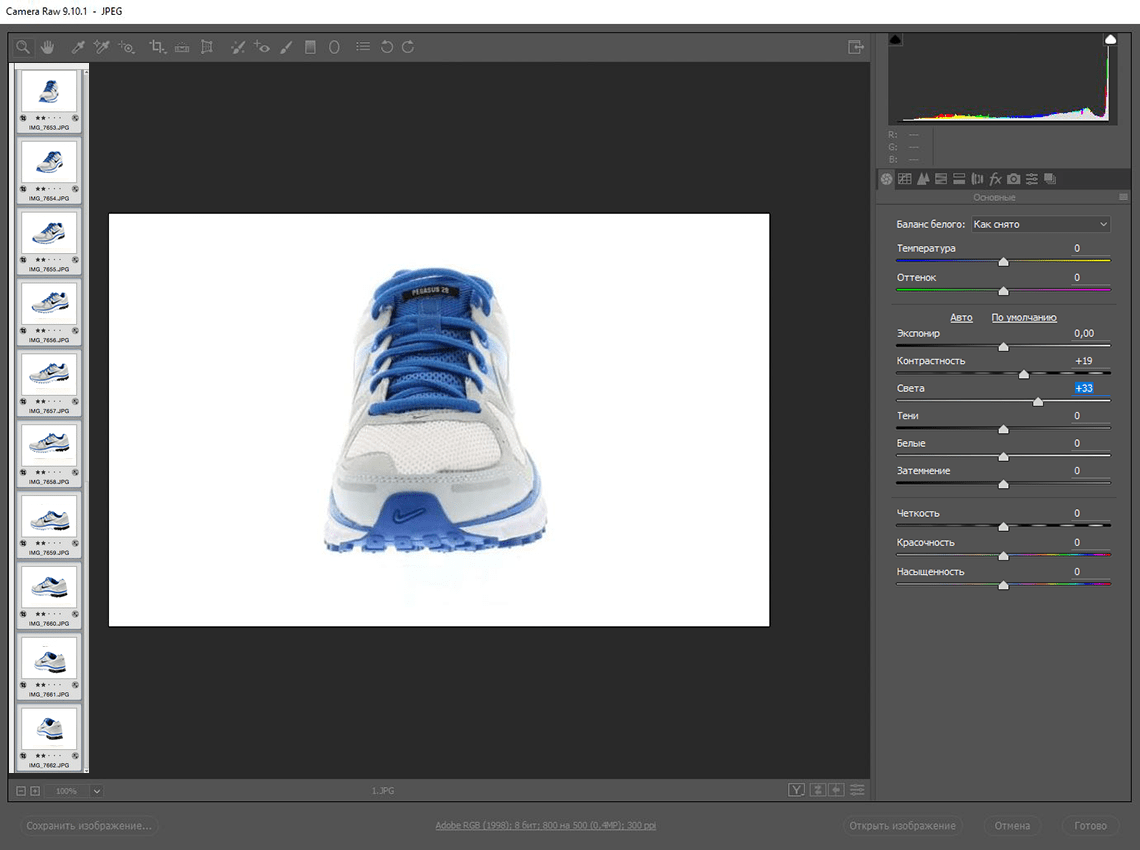Click the Открыть изображение button
The height and width of the screenshot is (850, 1140).
902,826
